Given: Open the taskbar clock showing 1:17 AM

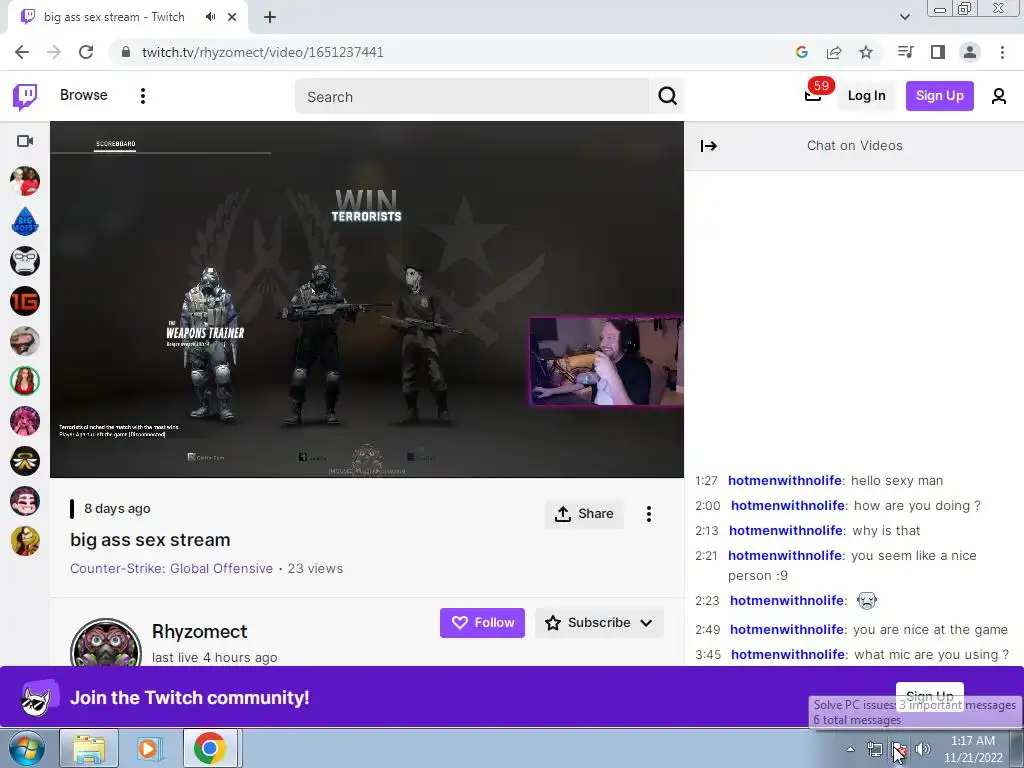Looking at the screenshot, I should click(973, 749).
